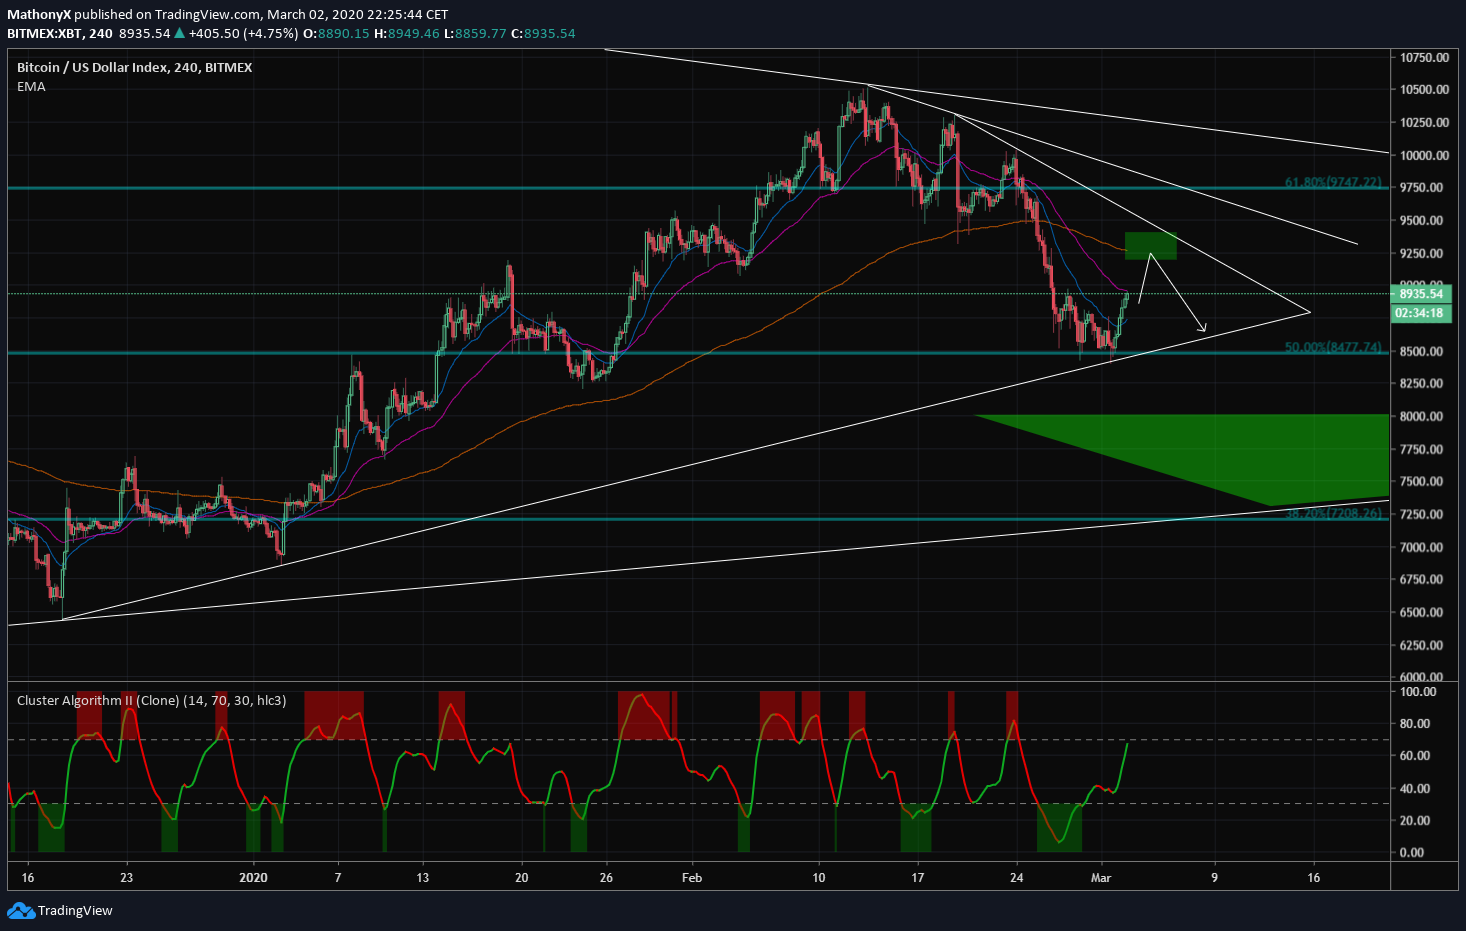Click the 23 date marker on time axis

point(126,878)
